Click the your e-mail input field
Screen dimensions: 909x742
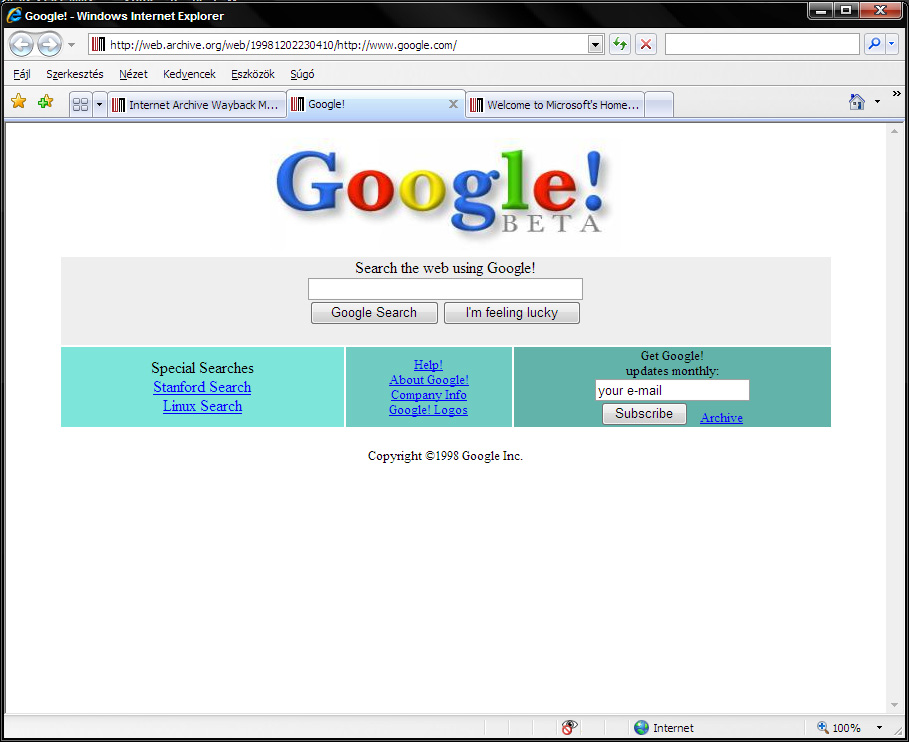tap(672, 390)
